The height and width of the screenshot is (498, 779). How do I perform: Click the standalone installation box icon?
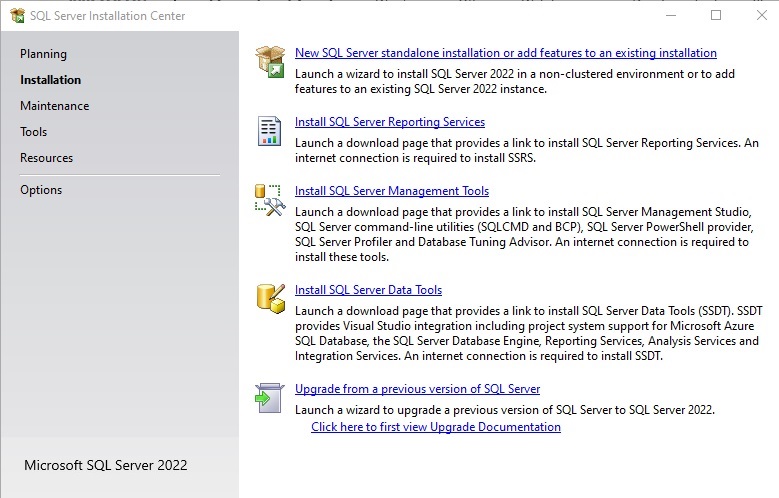click(269, 61)
